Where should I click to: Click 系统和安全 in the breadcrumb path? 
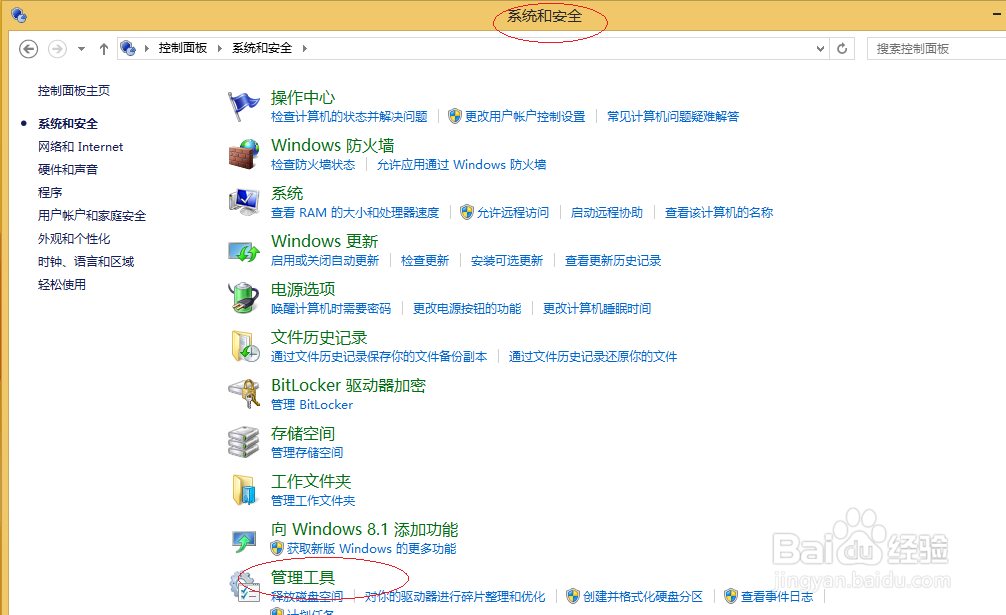[262, 48]
